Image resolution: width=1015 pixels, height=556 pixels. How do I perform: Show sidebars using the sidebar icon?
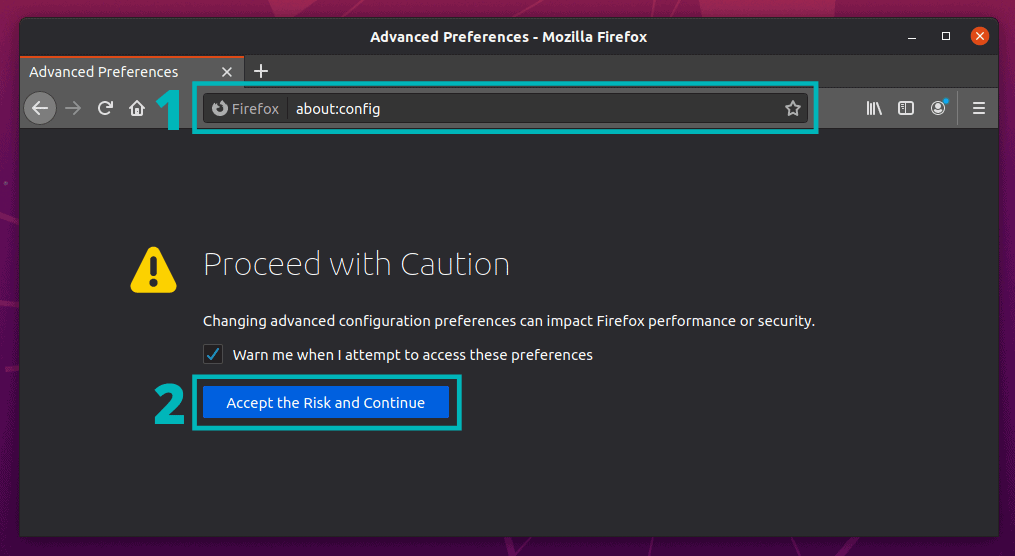point(906,108)
